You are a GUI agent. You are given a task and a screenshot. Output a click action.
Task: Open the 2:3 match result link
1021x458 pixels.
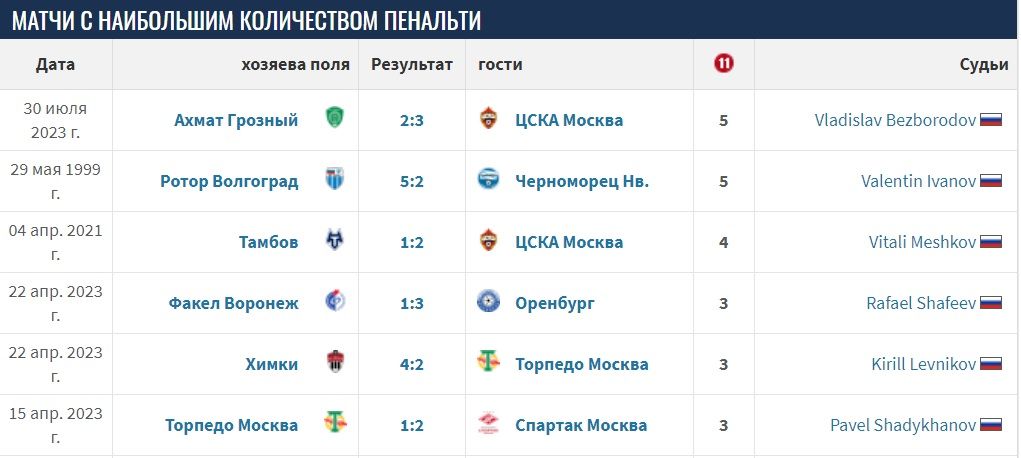(412, 121)
